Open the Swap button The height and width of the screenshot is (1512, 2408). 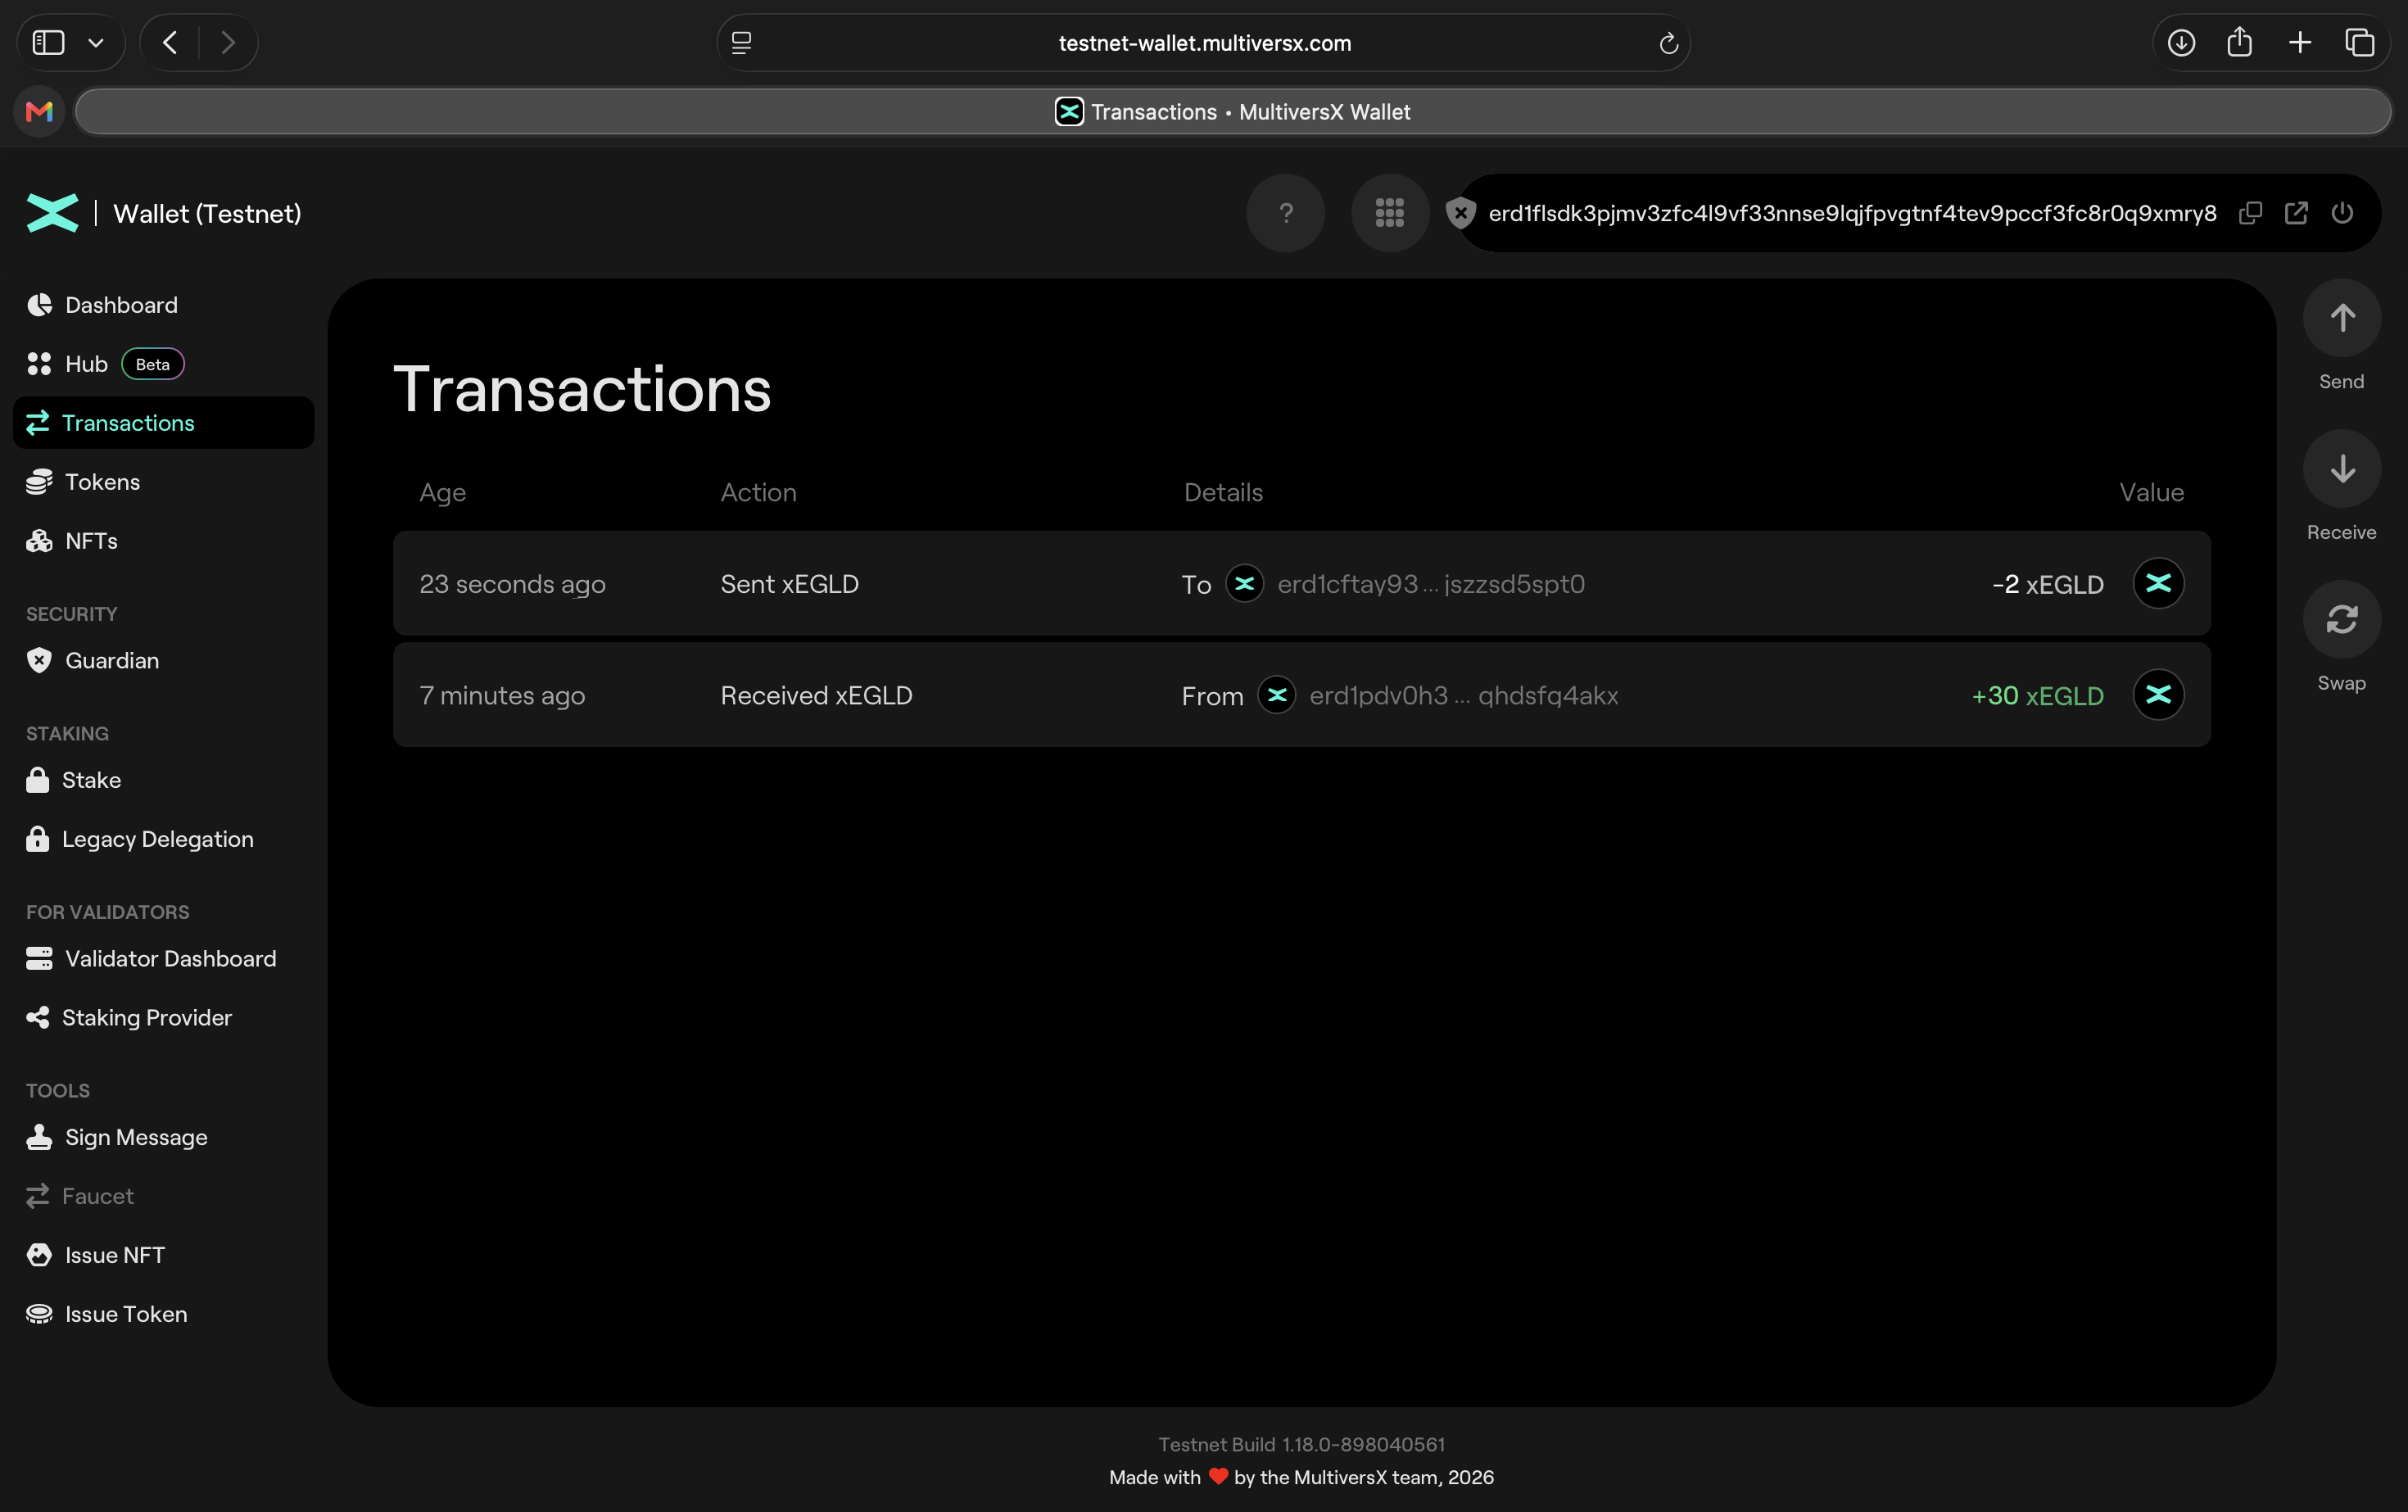[x=2342, y=620]
